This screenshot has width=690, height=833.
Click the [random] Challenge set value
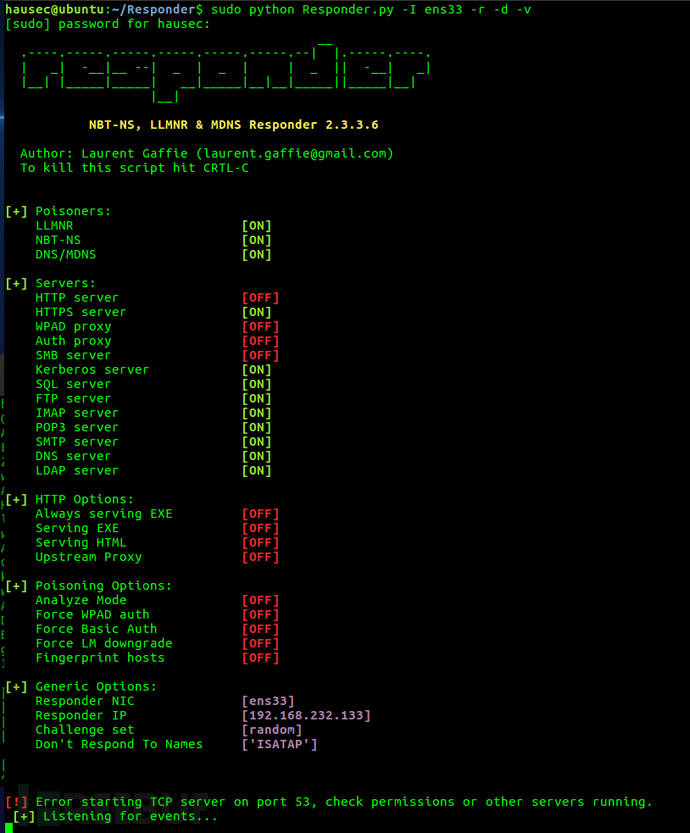tap(272, 729)
